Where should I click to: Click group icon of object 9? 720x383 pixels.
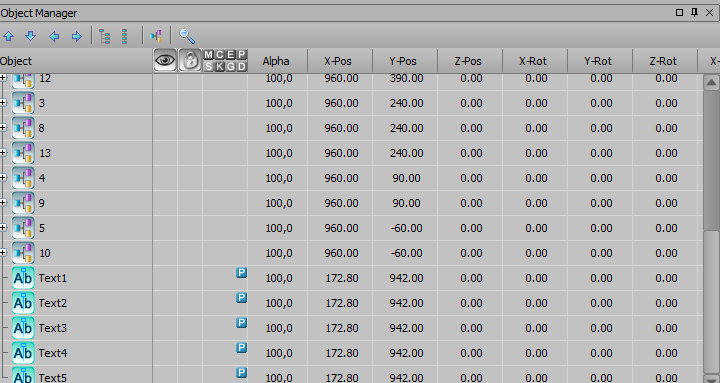[x=23, y=203]
